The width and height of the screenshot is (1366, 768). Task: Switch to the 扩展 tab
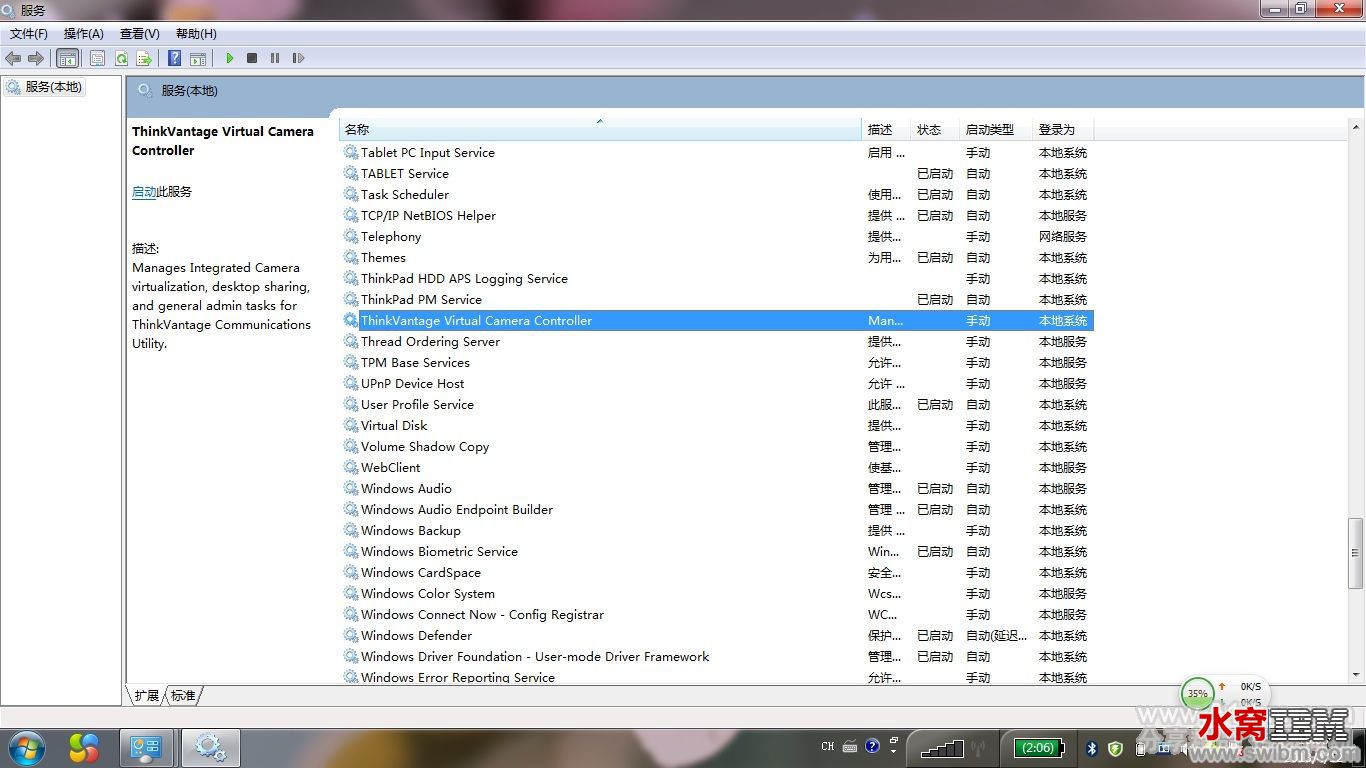(x=147, y=695)
